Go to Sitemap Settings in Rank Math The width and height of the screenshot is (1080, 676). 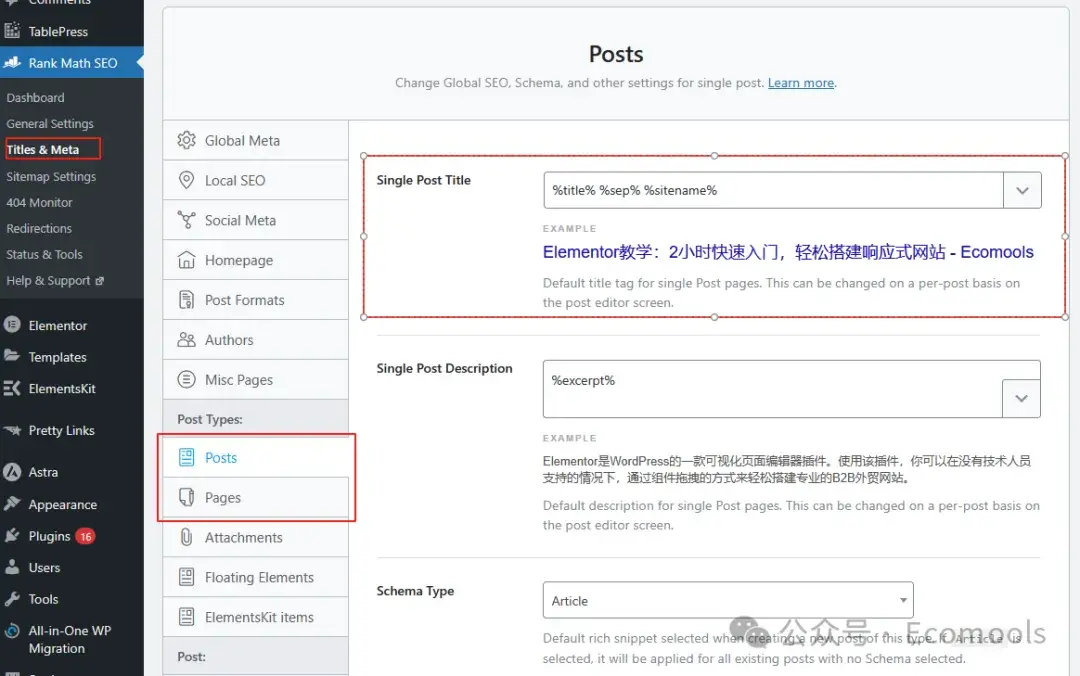pos(51,177)
